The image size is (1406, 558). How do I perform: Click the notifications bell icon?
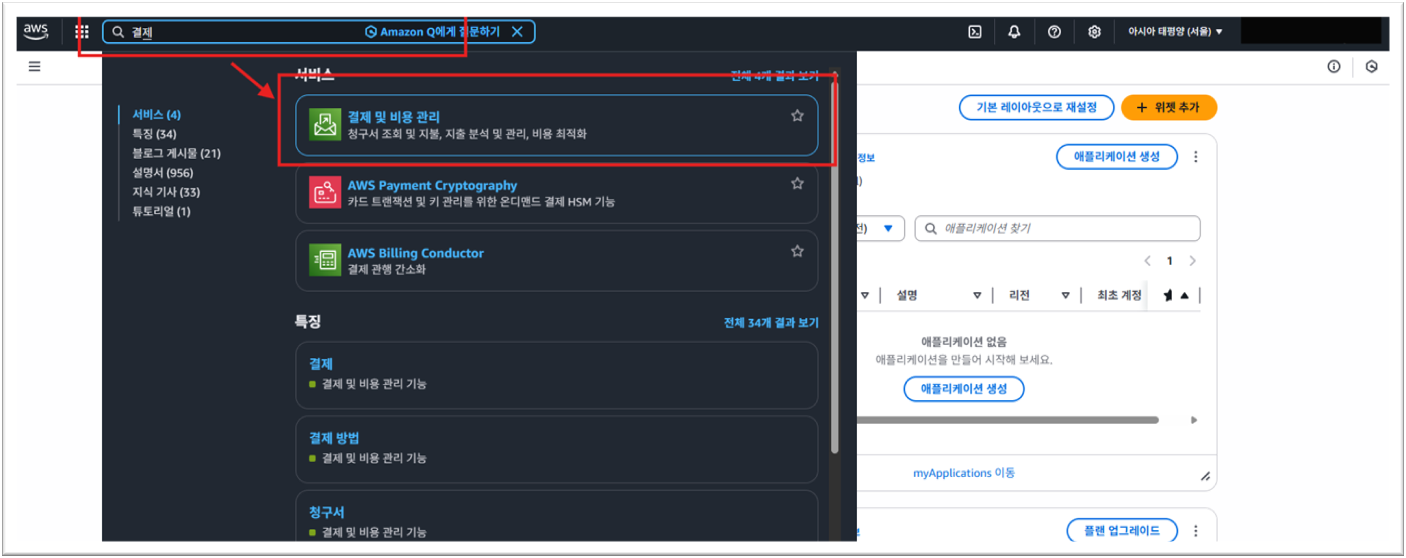point(1014,32)
